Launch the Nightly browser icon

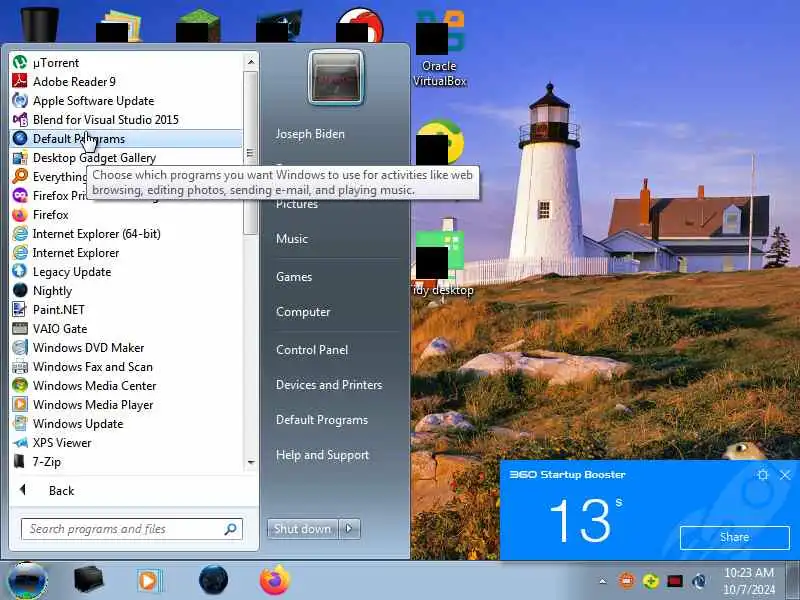(20, 290)
